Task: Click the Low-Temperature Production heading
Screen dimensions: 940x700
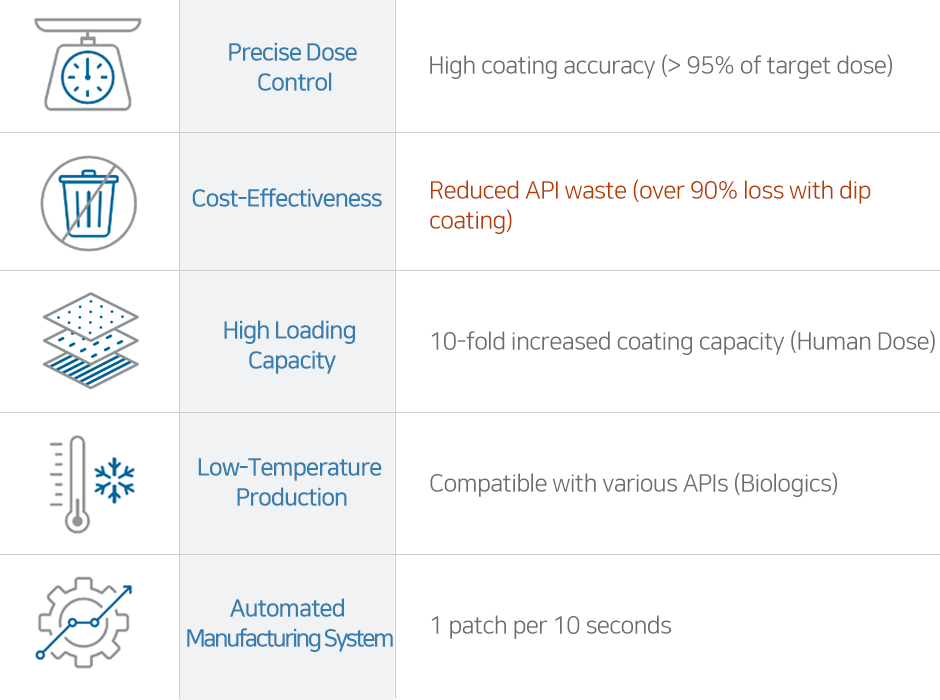Action: tap(290, 482)
